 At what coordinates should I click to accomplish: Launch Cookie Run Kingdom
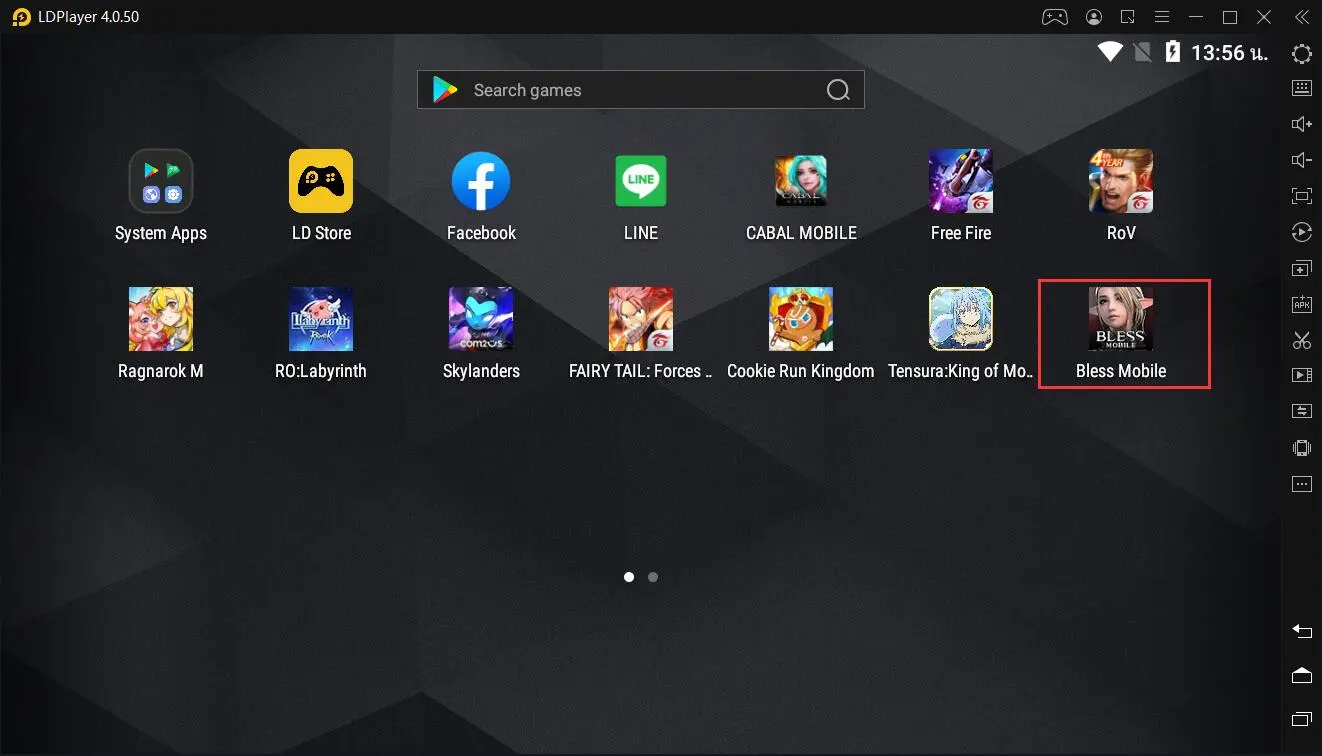[x=801, y=319]
